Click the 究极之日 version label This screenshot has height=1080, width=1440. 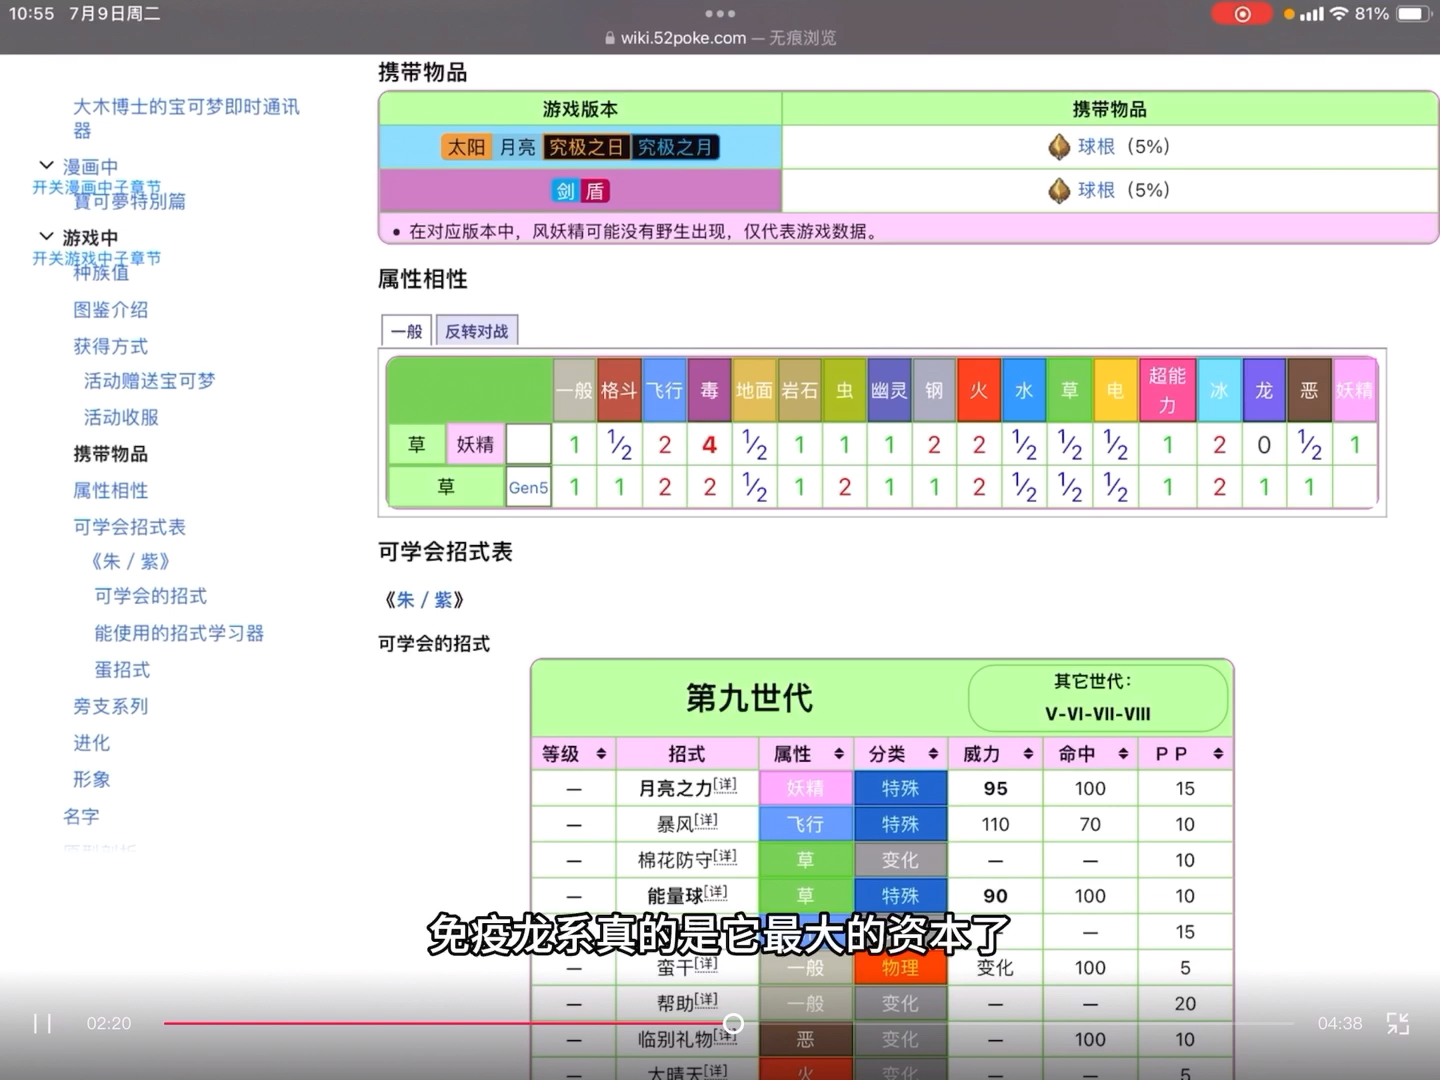tap(586, 147)
